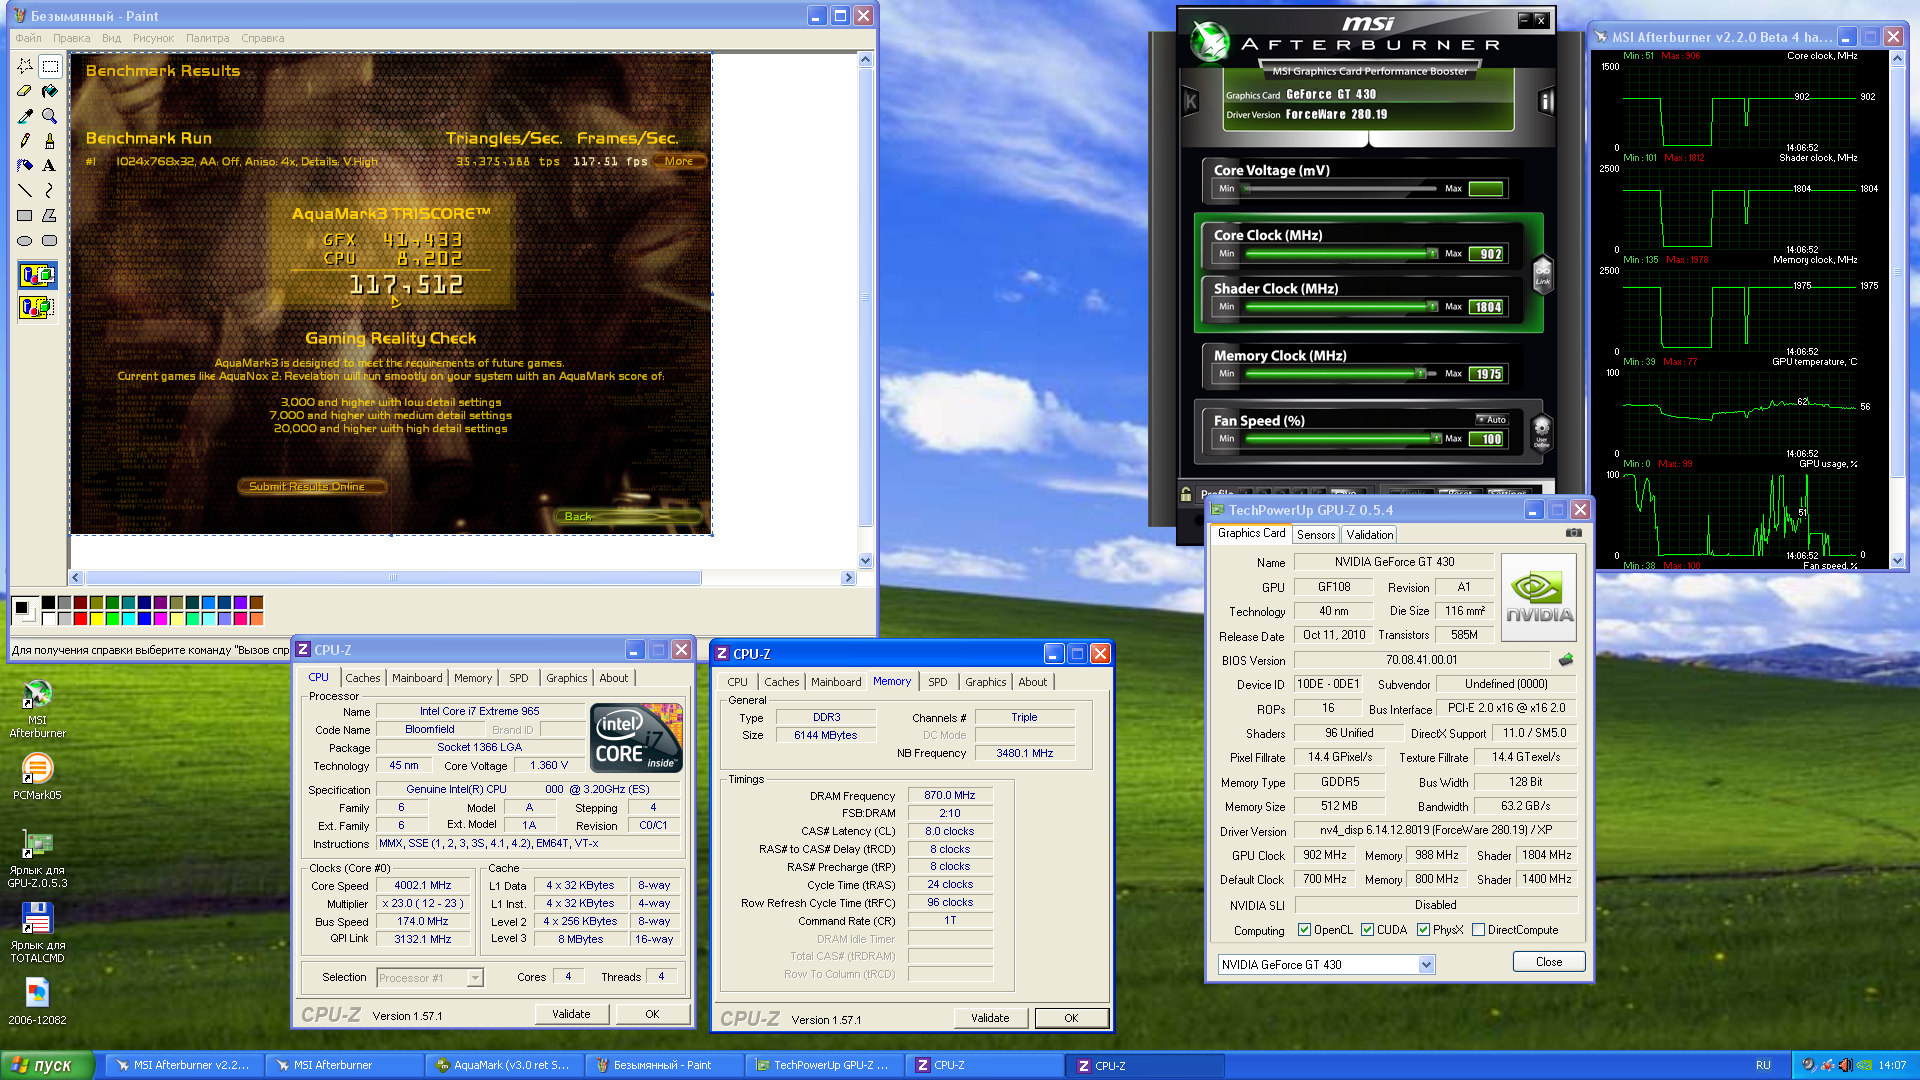Choose the Pencil tool in Paint
The width and height of the screenshot is (1920, 1080).
tap(25, 141)
